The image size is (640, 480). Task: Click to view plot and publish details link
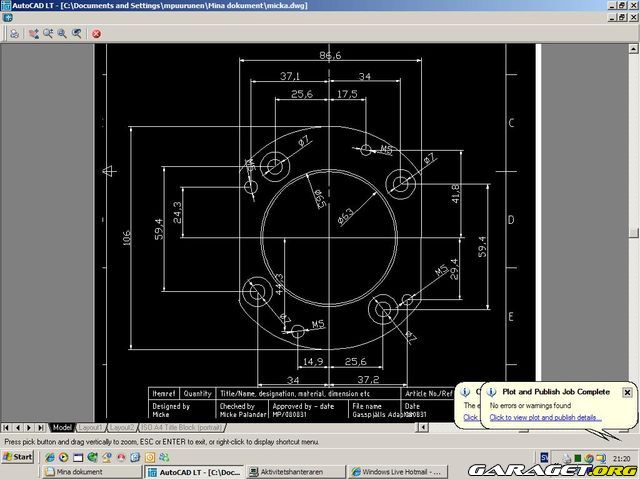tap(545, 417)
